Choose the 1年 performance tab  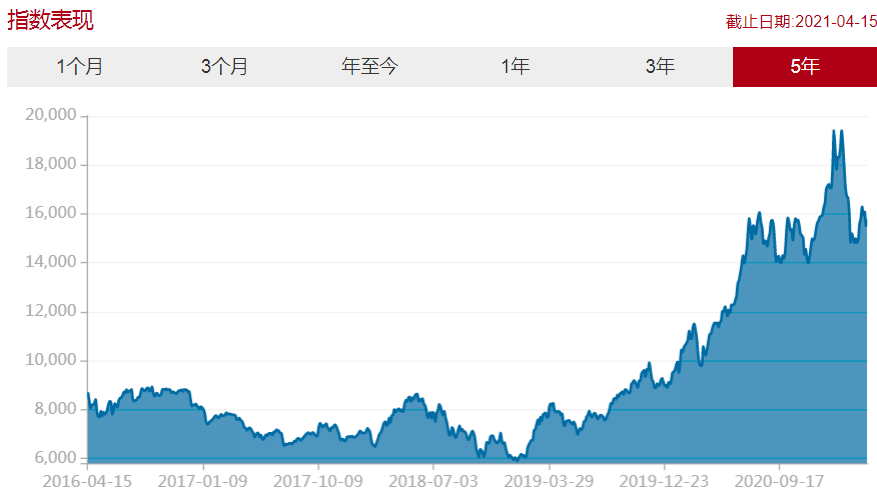515,67
